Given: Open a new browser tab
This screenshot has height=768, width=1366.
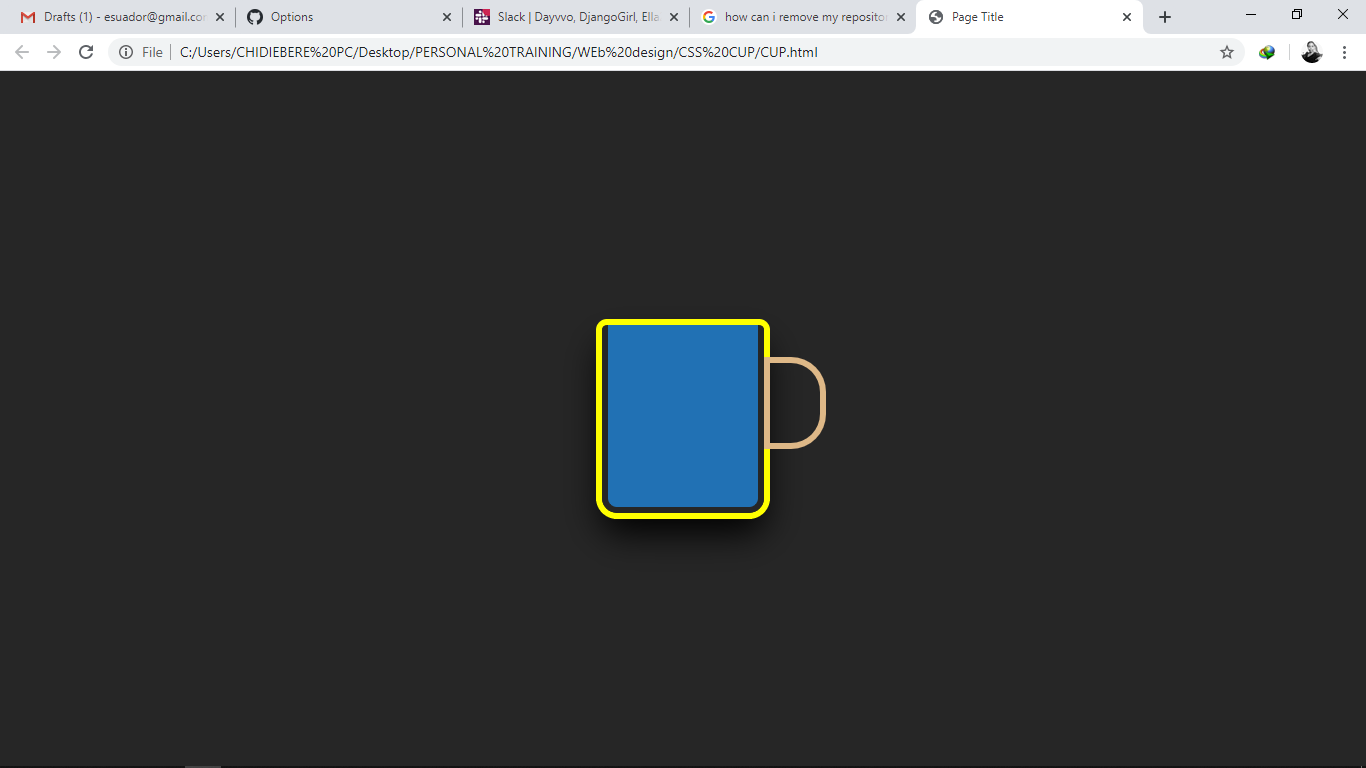Looking at the screenshot, I should coord(1164,16).
